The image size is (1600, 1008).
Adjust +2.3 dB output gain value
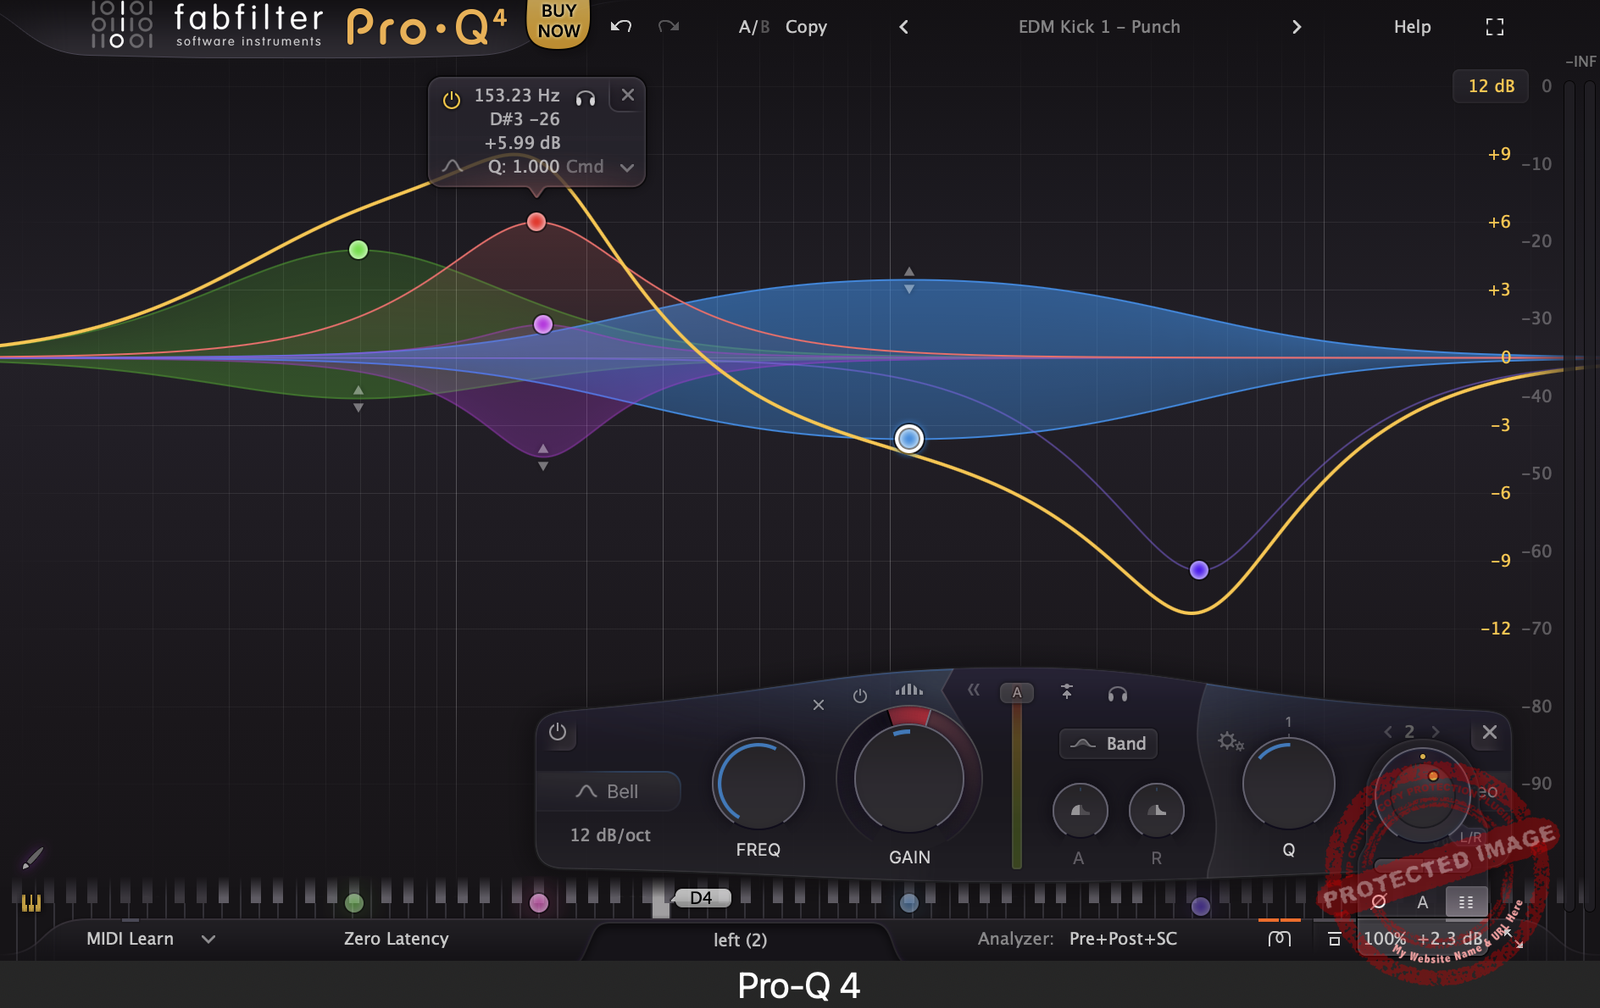[1450, 939]
